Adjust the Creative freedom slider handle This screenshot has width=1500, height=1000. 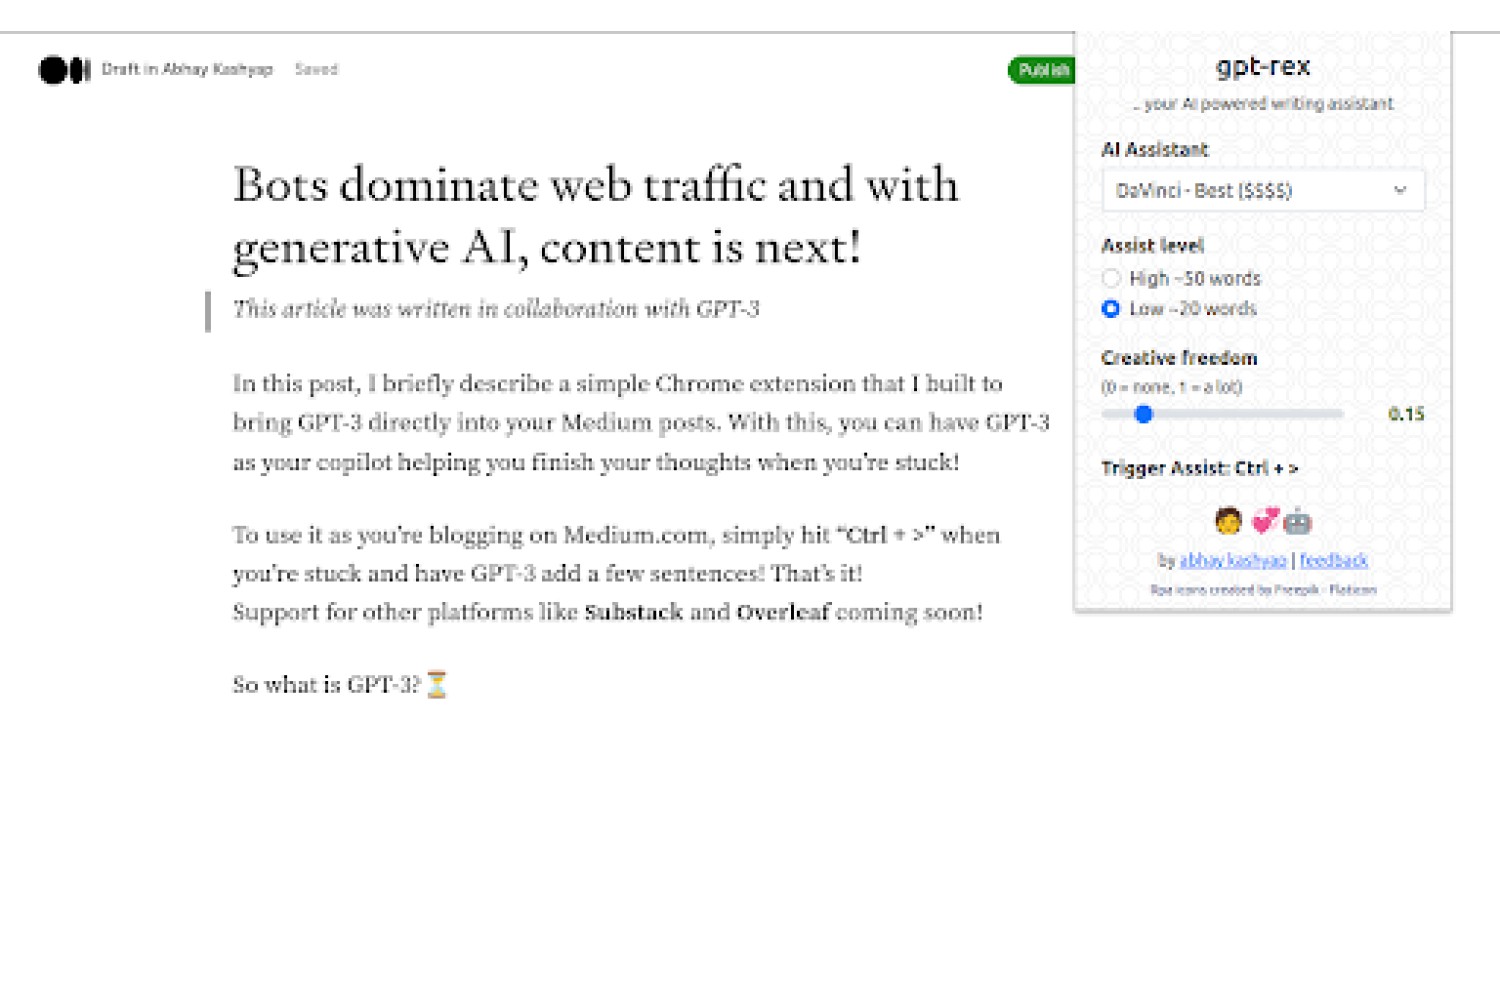point(1144,414)
